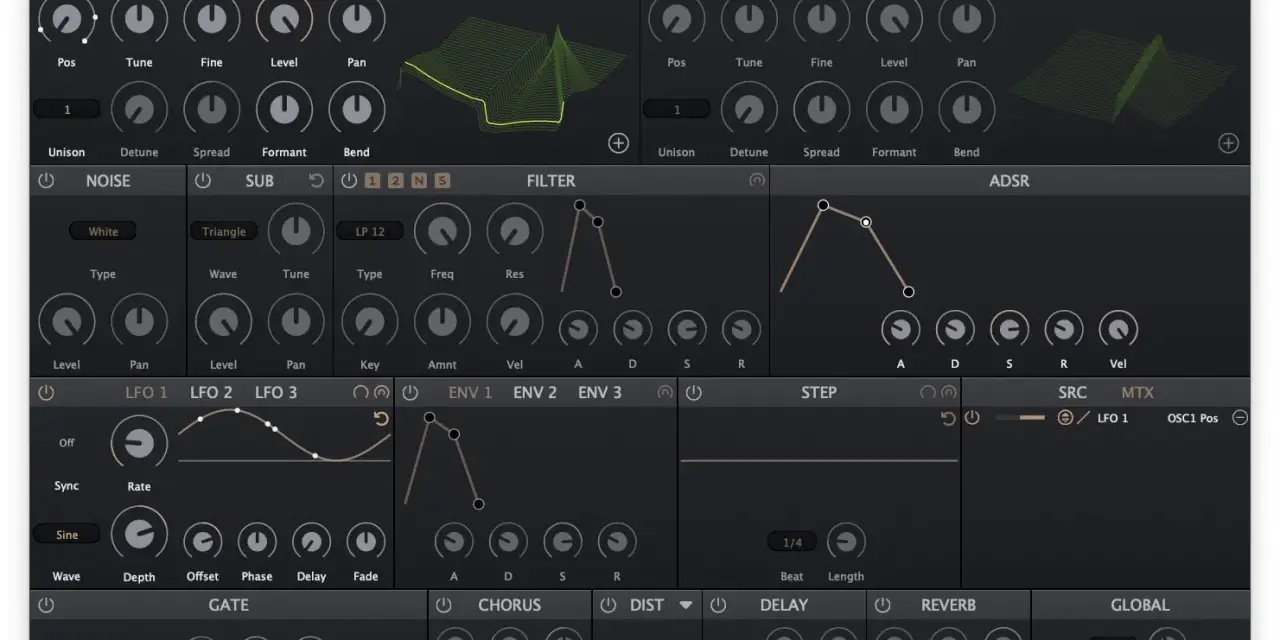
Task: Toggle REVERB effect power
Action: [x=882, y=605]
